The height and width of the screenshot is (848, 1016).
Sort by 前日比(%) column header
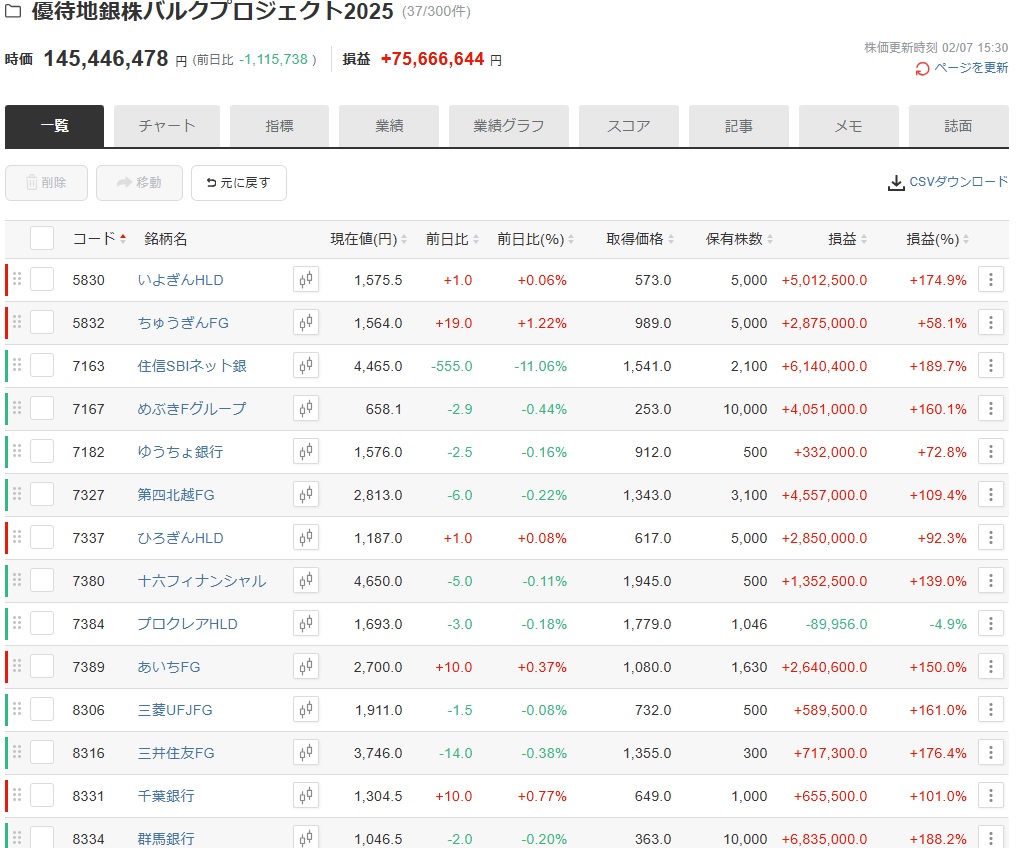pyautogui.click(x=536, y=239)
